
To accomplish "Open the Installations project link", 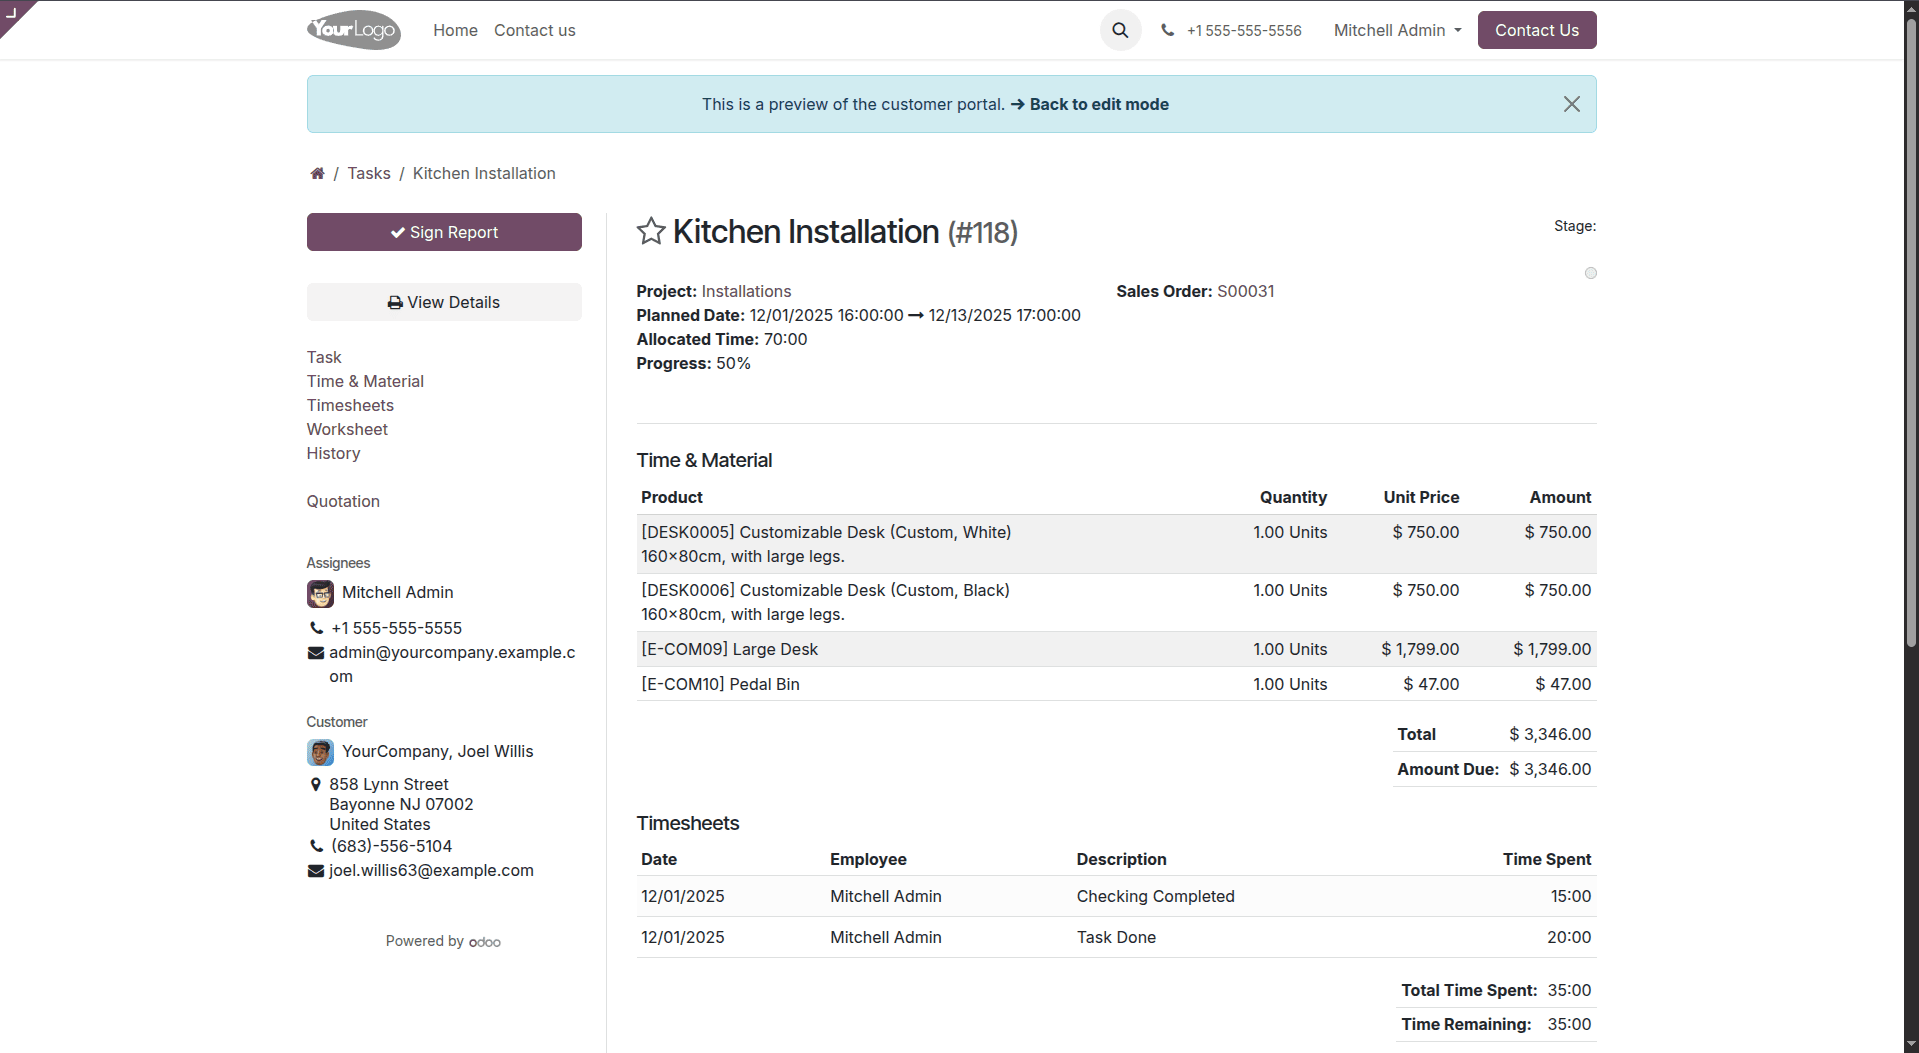I will [x=746, y=291].
